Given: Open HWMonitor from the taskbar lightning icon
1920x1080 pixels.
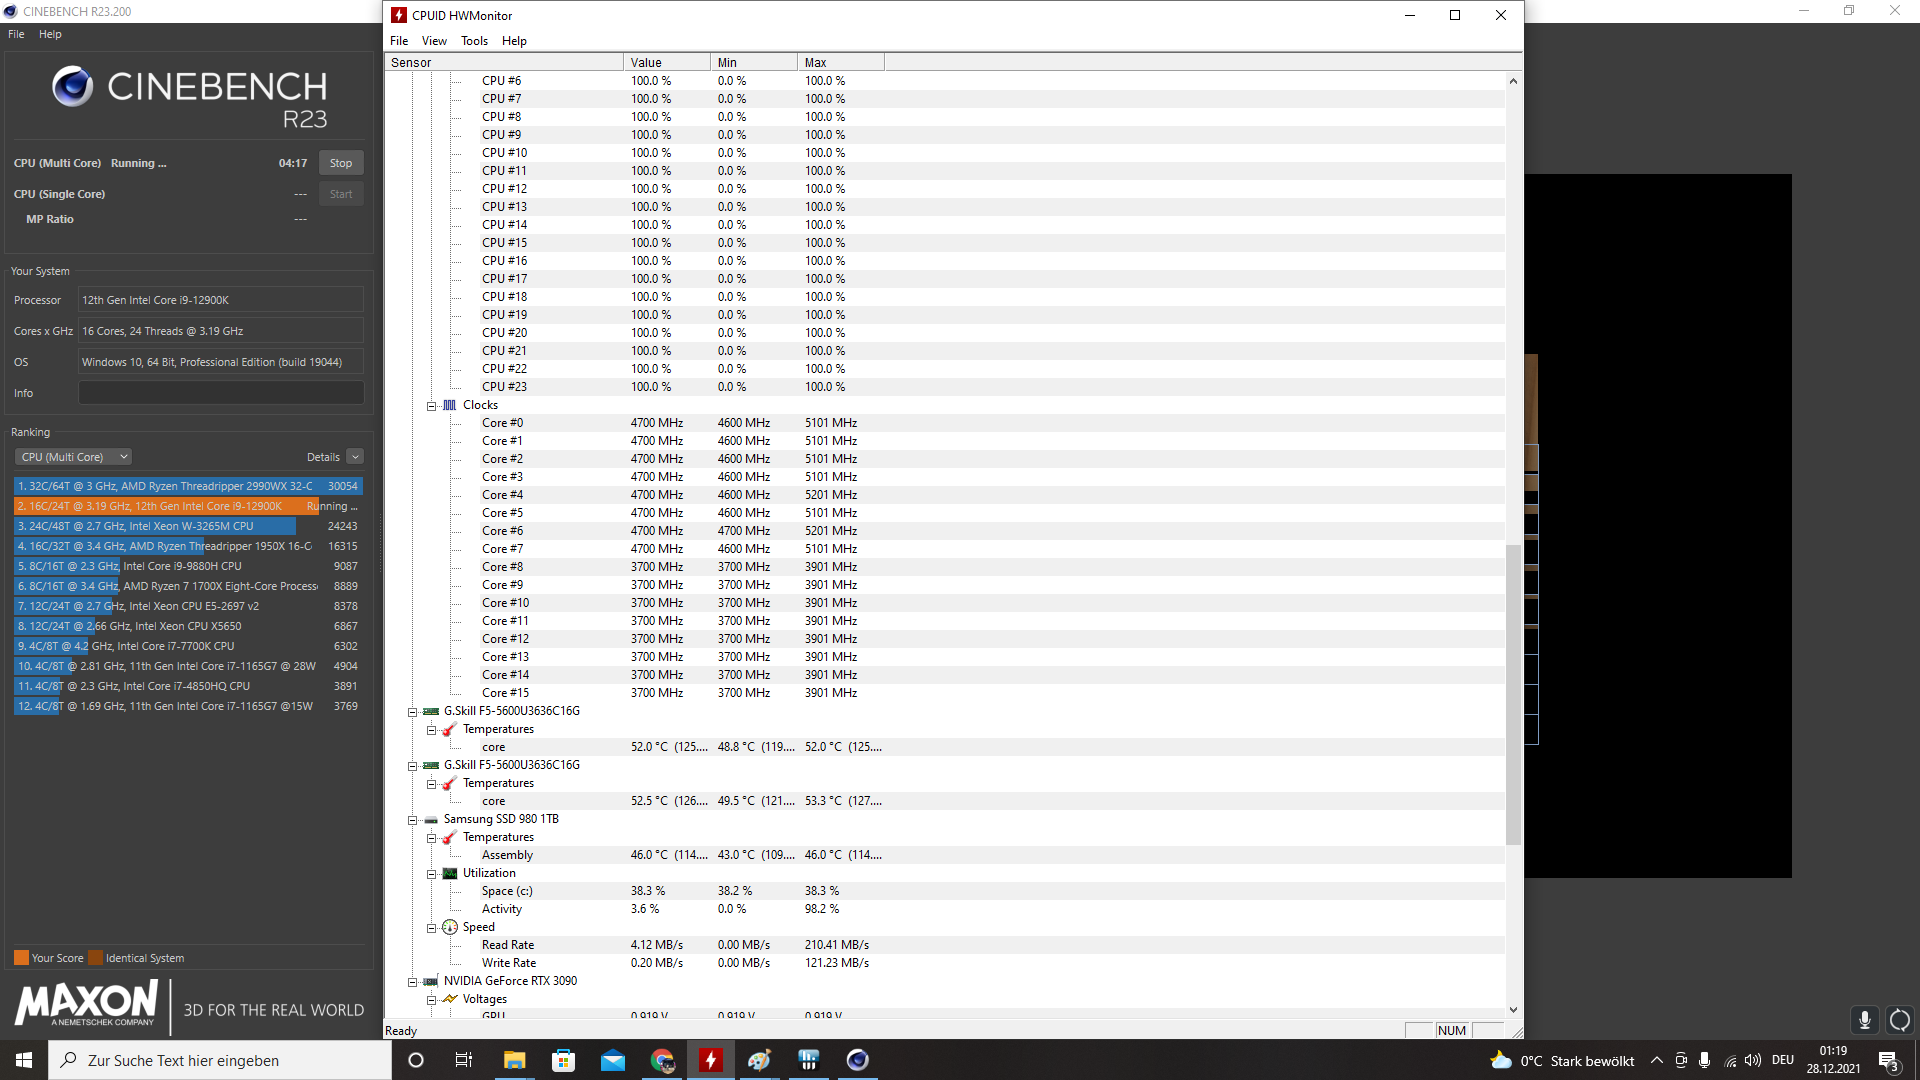Looking at the screenshot, I should tap(711, 1060).
